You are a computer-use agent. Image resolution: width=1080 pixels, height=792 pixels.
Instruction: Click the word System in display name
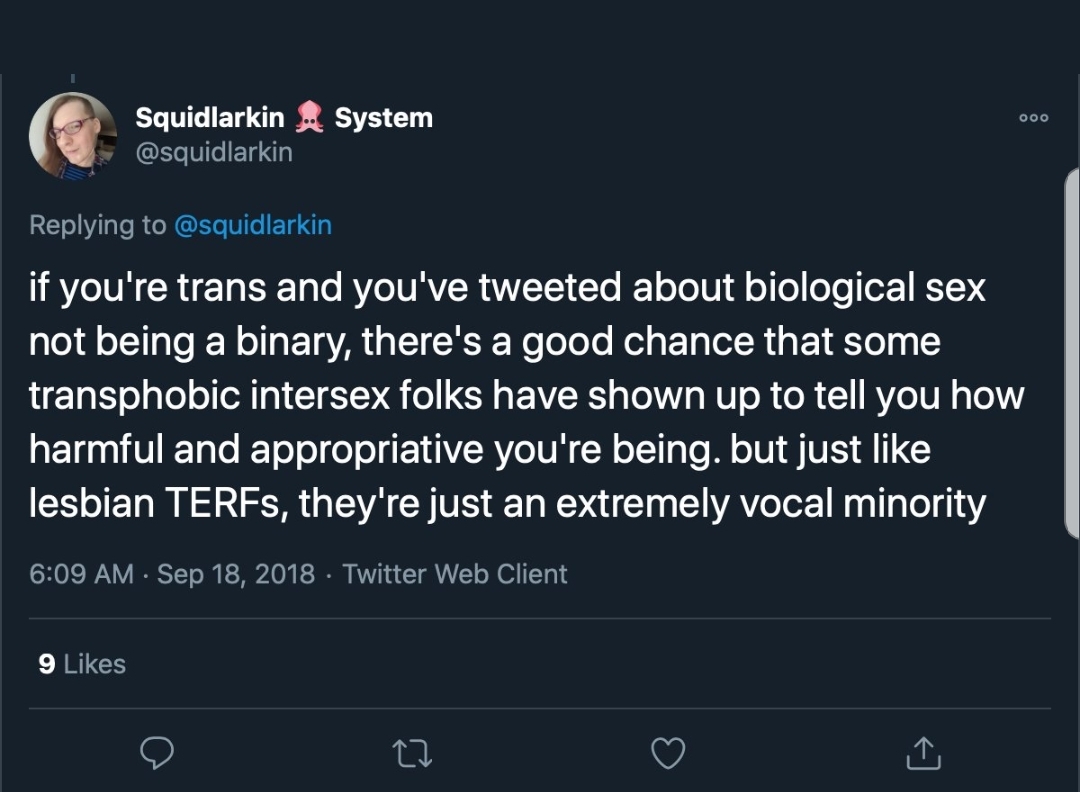click(x=384, y=118)
